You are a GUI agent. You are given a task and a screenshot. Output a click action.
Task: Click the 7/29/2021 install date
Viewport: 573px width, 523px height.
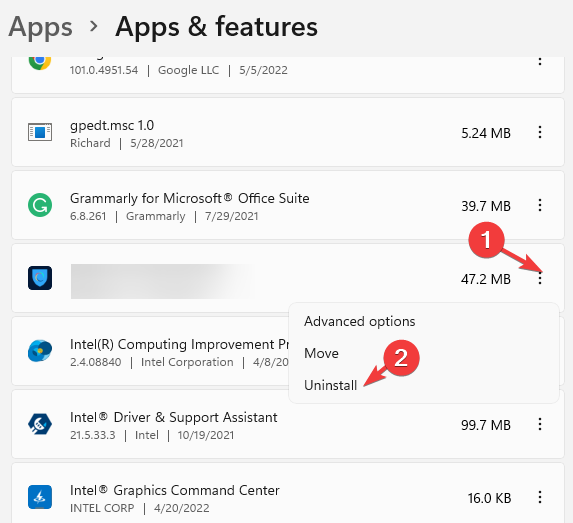[232, 216]
